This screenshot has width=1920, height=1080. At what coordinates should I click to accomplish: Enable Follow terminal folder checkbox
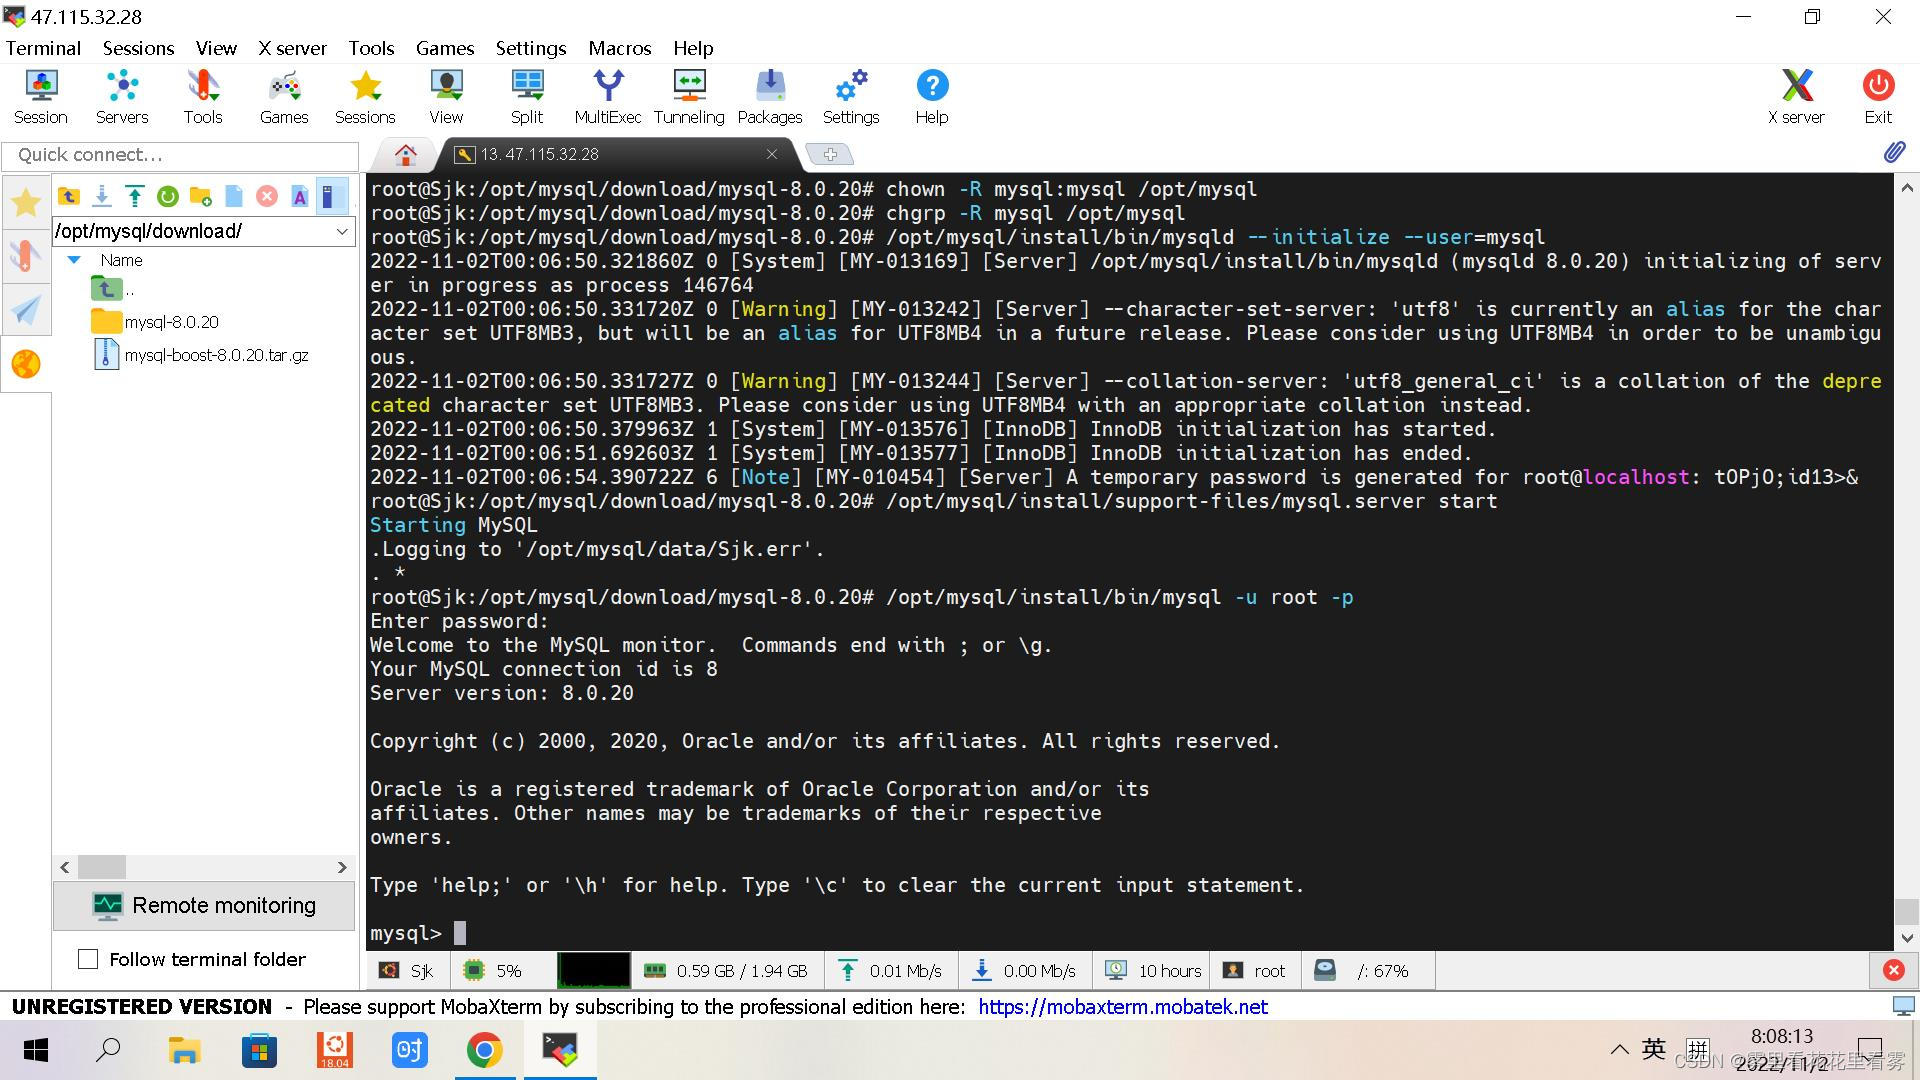coord(88,959)
